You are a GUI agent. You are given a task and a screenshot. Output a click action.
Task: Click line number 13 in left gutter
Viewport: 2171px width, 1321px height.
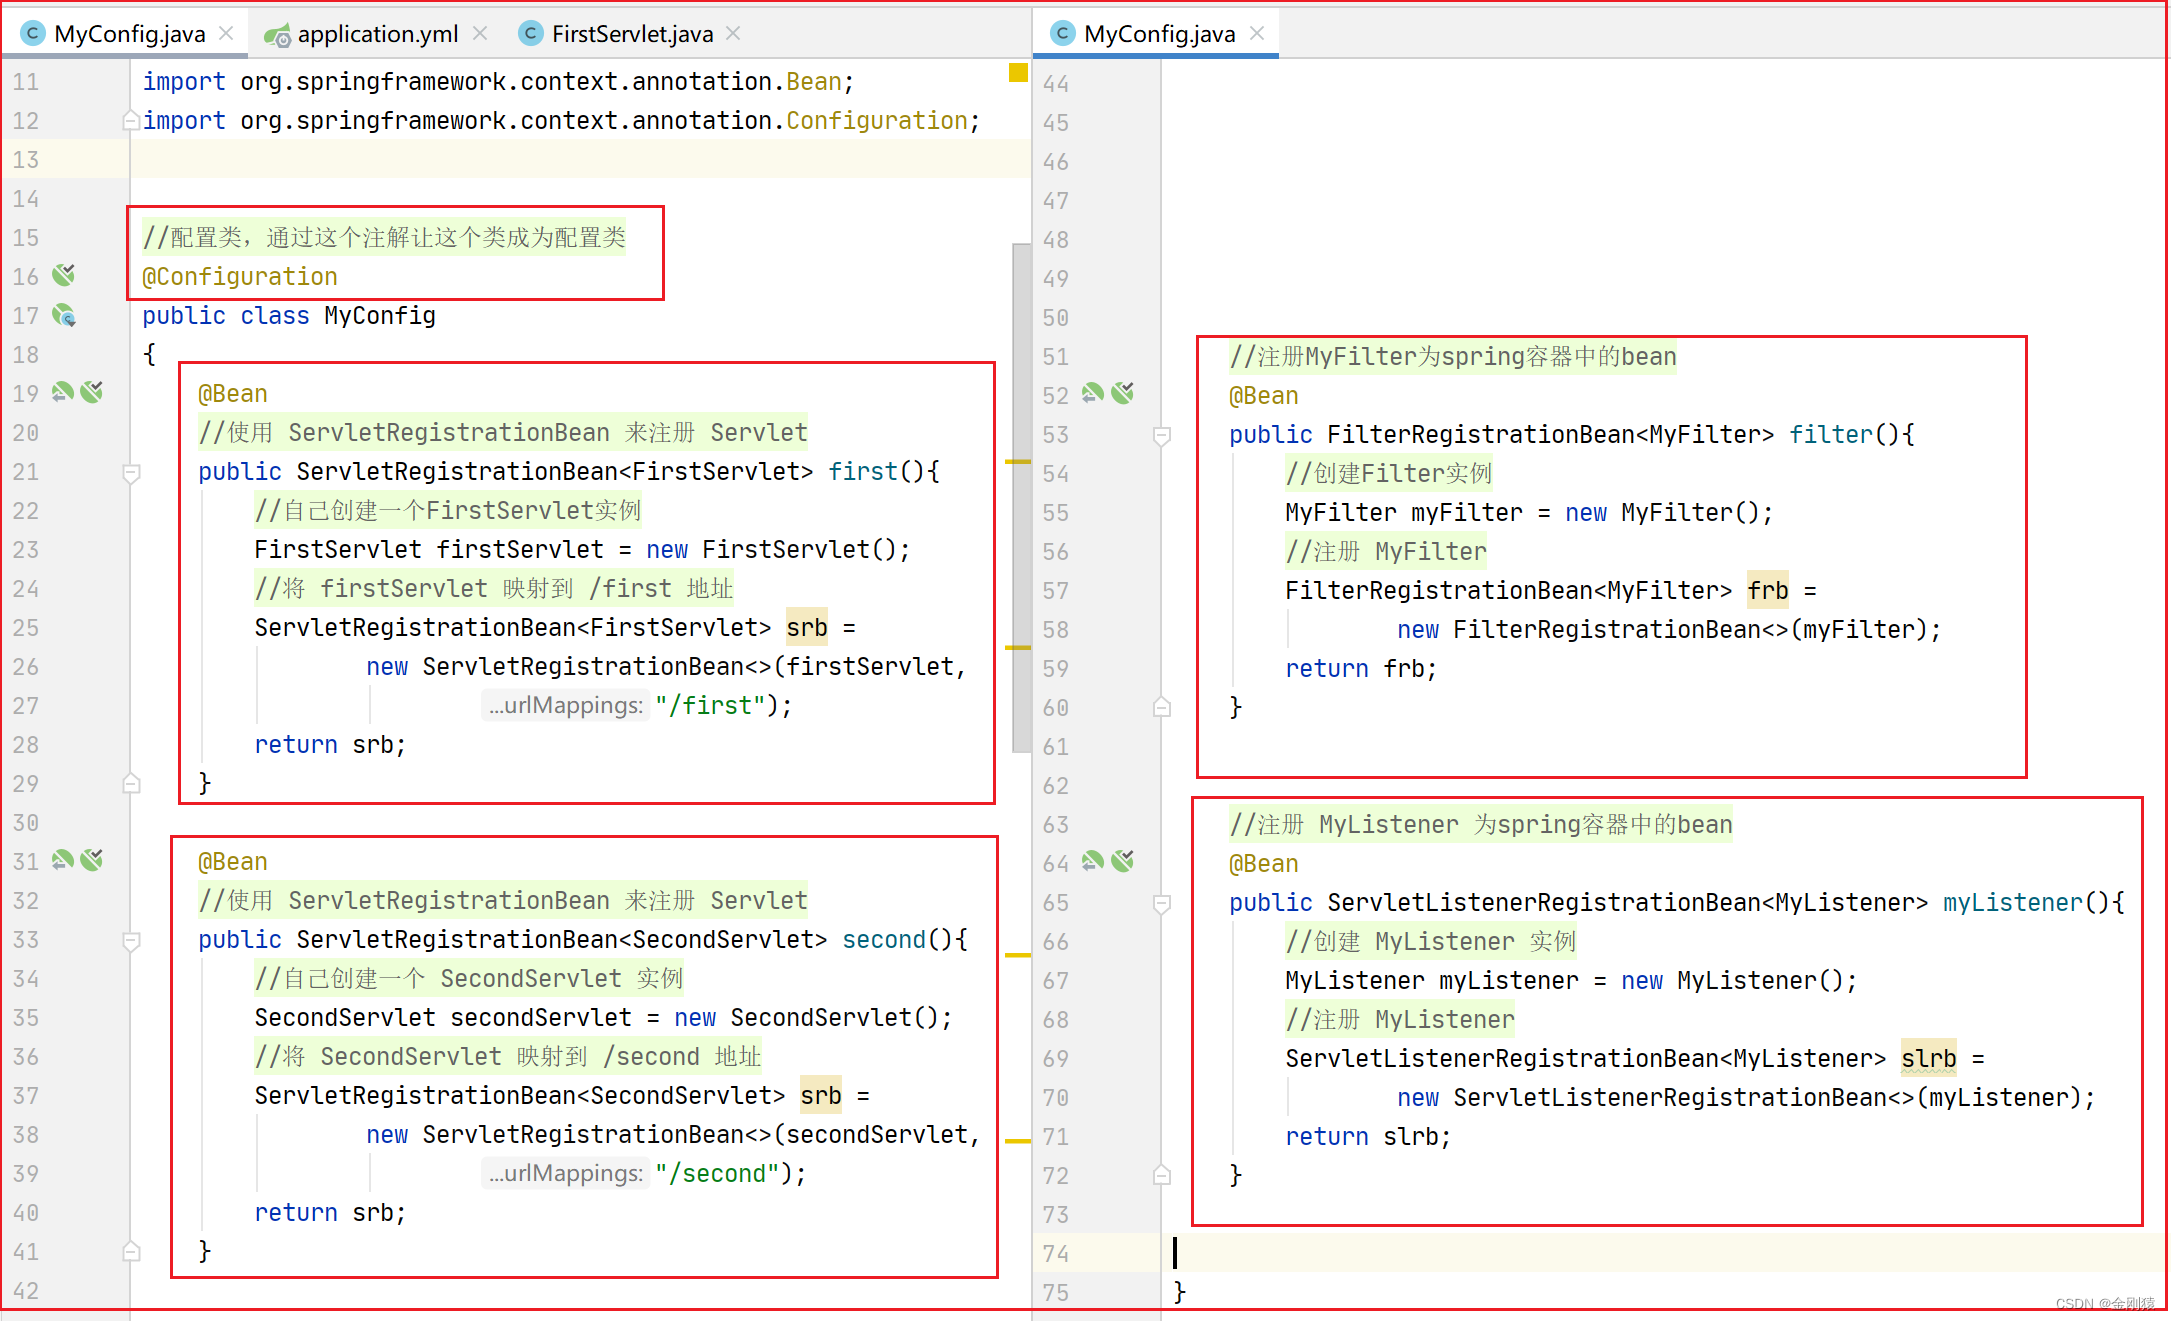pyautogui.click(x=26, y=159)
